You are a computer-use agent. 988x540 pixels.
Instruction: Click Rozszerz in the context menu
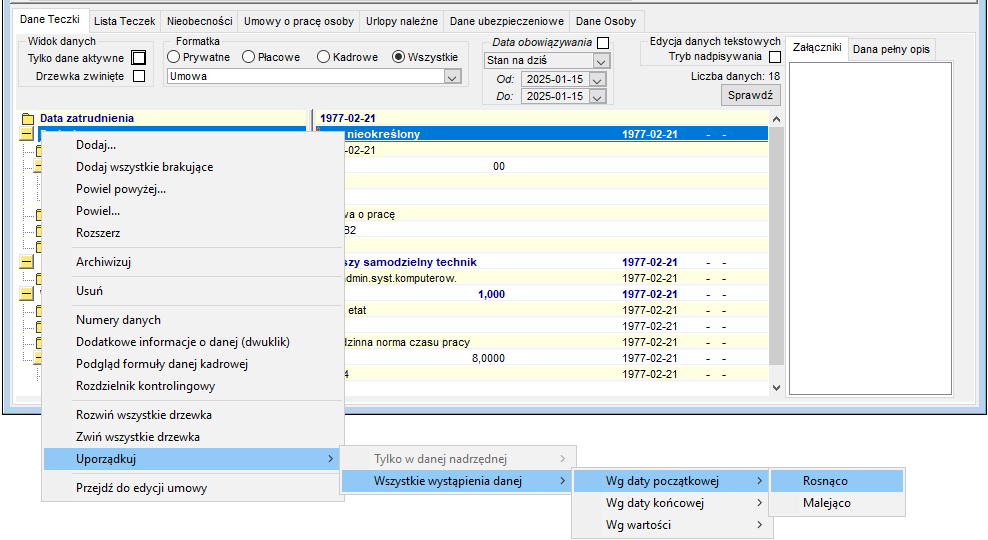click(98, 233)
